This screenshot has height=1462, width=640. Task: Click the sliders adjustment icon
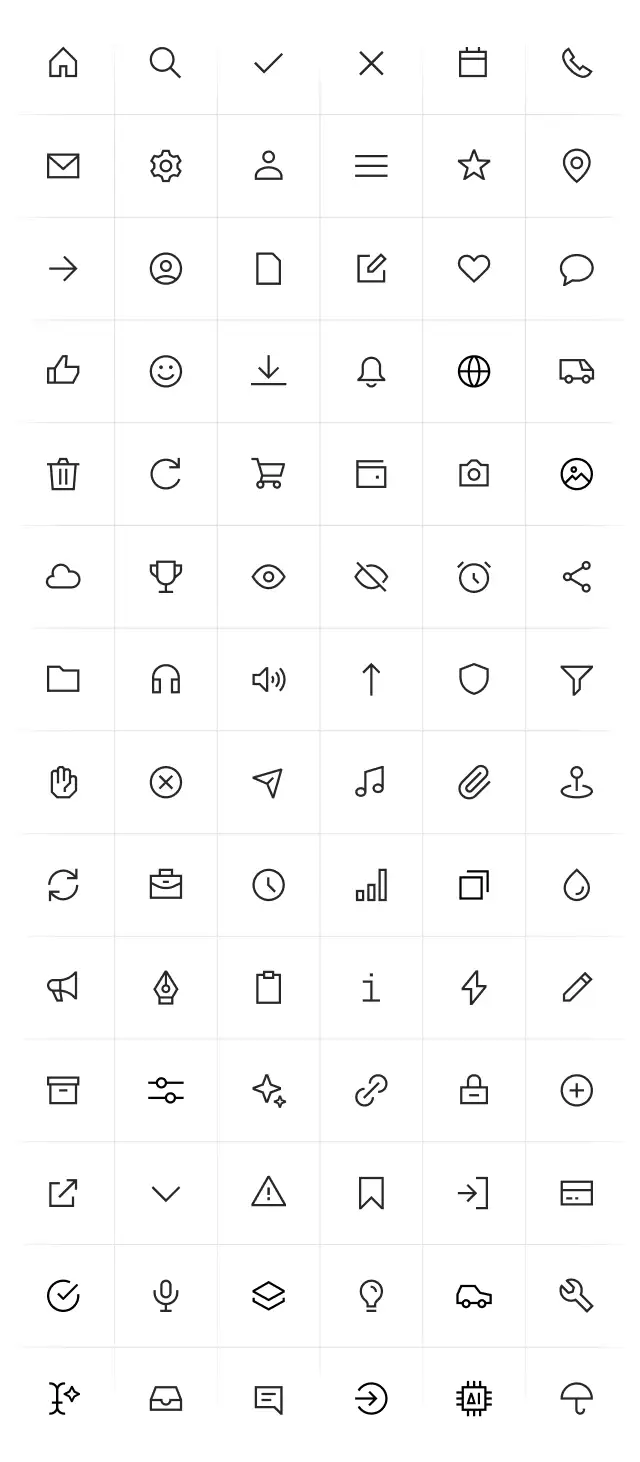[x=166, y=1090]
